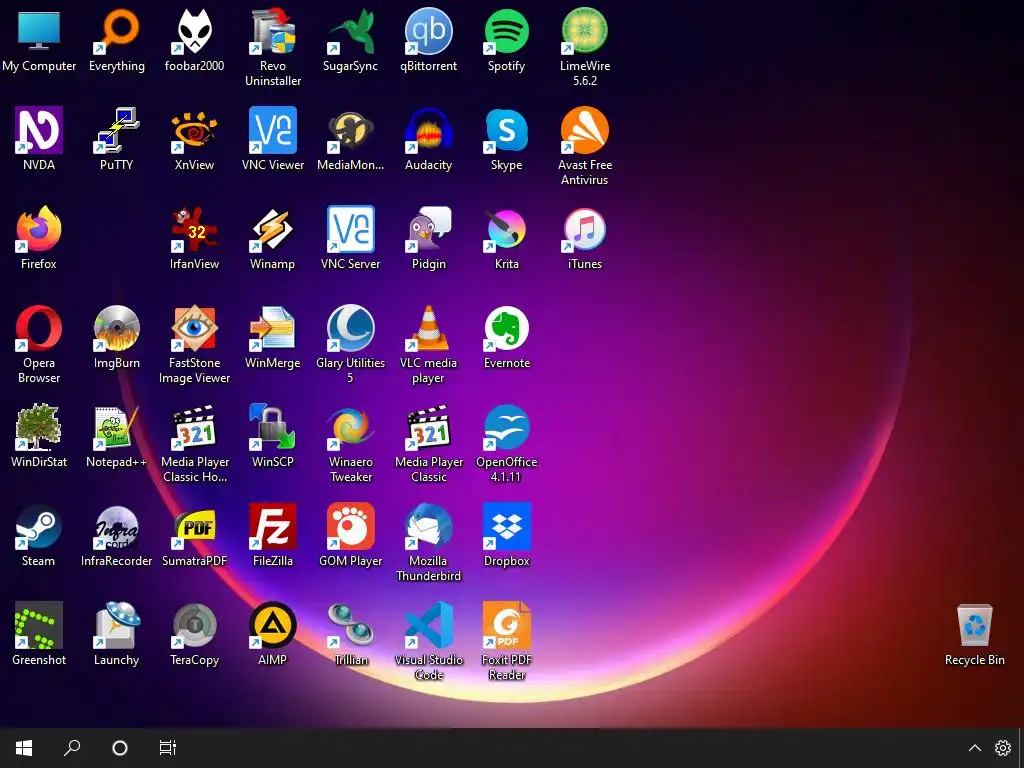Select the IrfanView shortcut
The image size is (1024, 768).
(194, 230)
